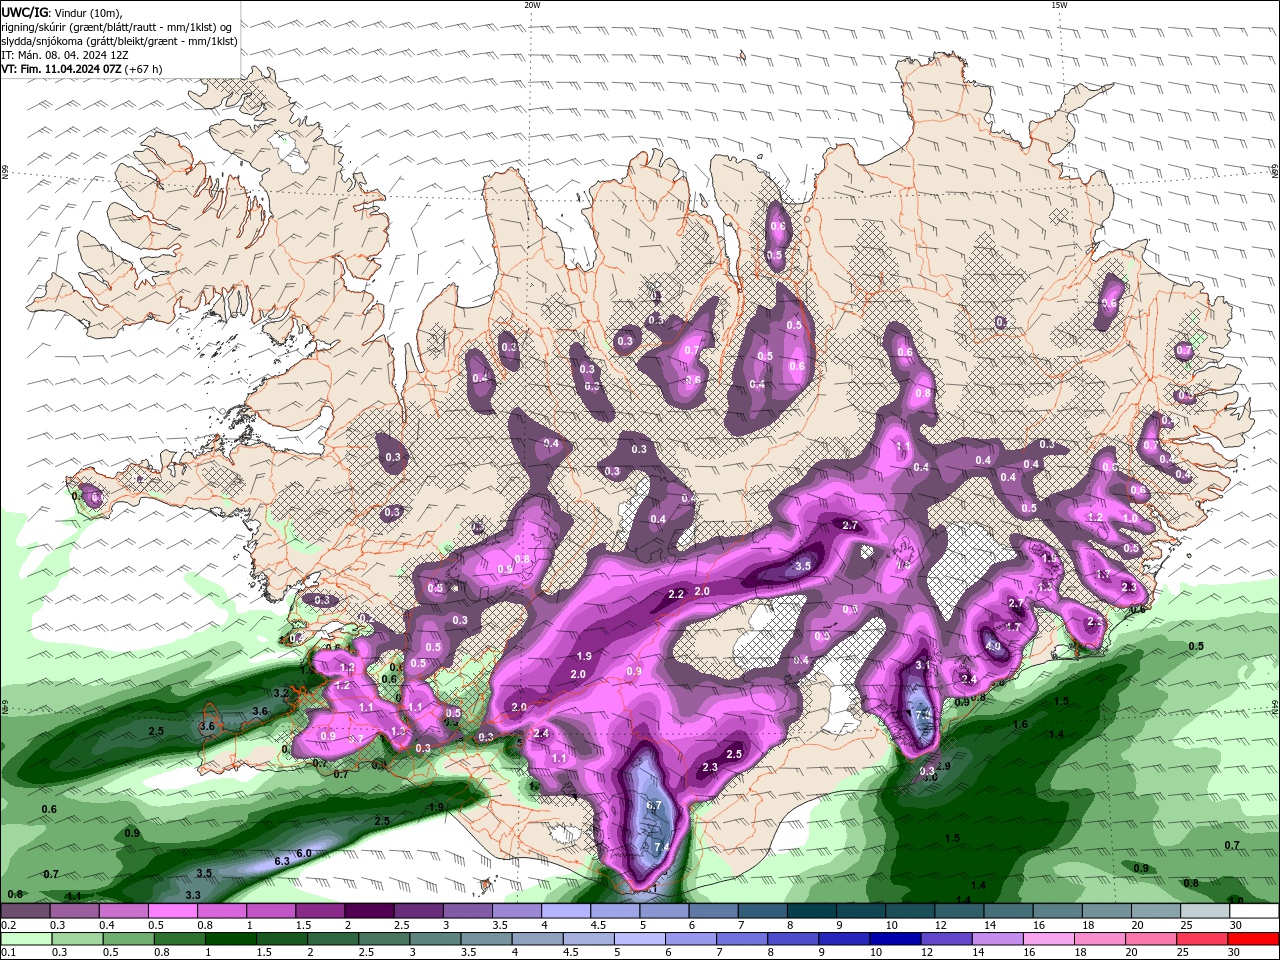1280x960 pixels.
Task: Select the upper legend swatch starting at 18
Action: 1107,911
